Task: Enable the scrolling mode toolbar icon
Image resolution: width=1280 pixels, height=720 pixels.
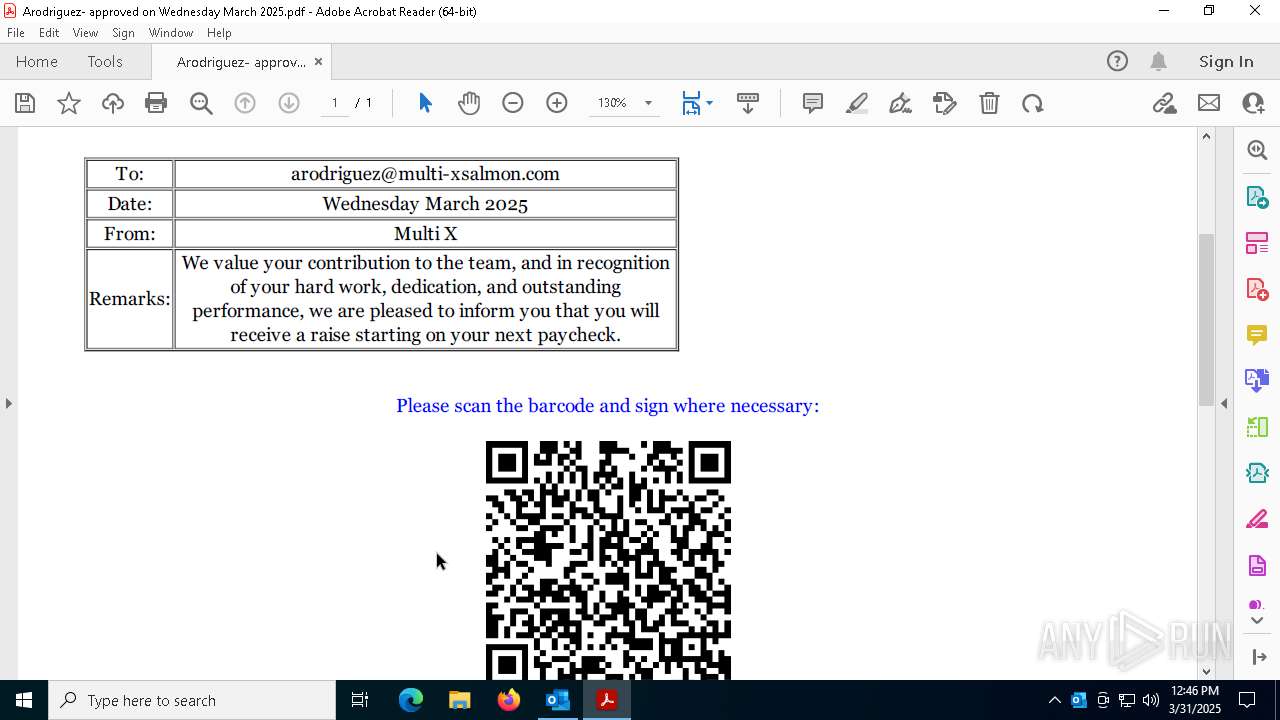Action: [x=748, y=103]
